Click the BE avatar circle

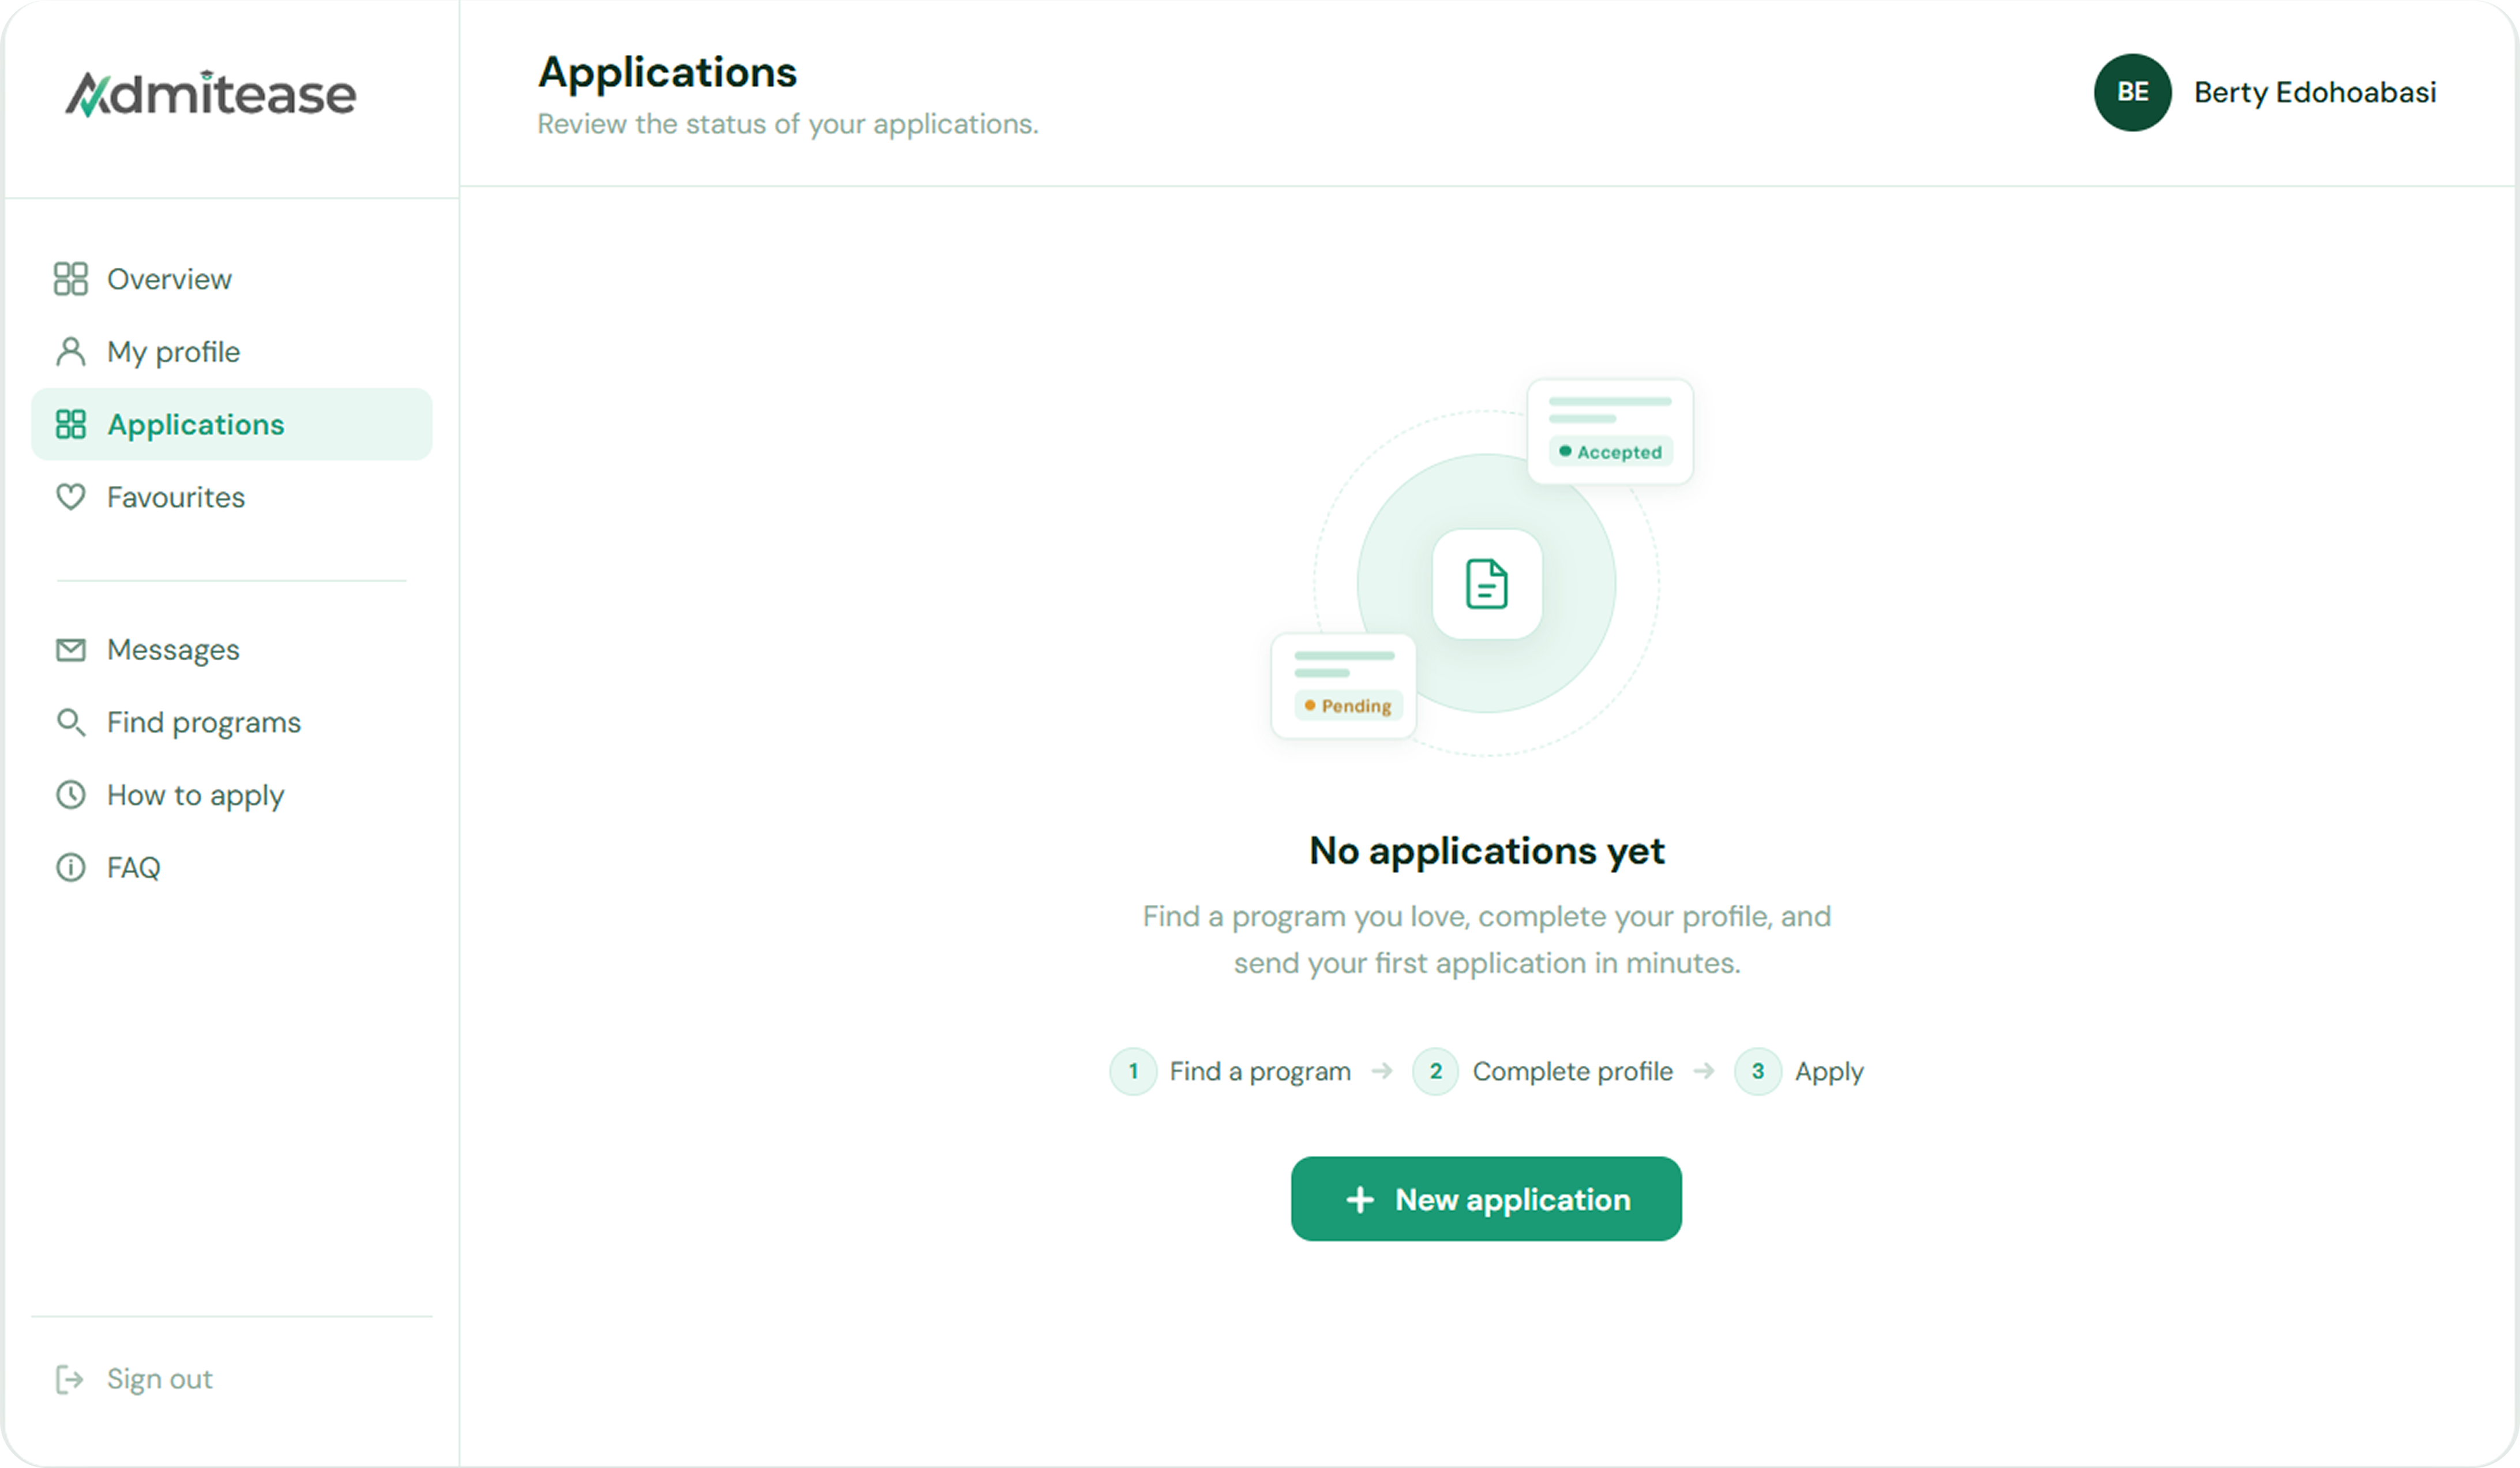[2132, 92]
